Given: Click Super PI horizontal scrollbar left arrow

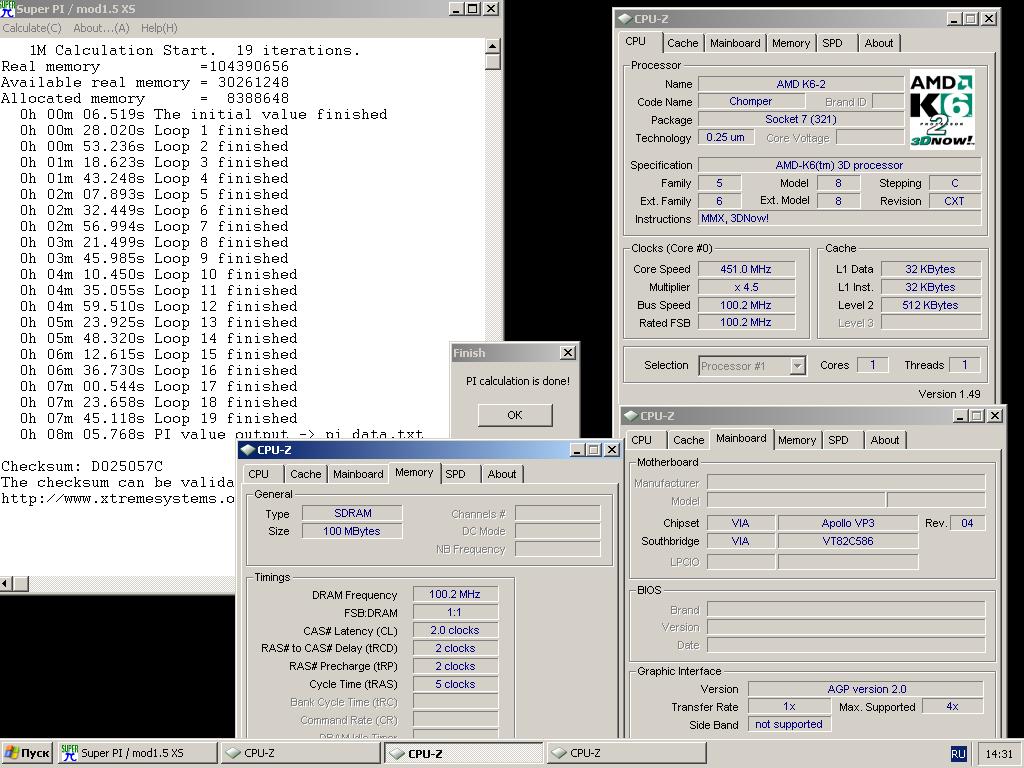Looking at the screenshot, I should (x=7, y=583).
